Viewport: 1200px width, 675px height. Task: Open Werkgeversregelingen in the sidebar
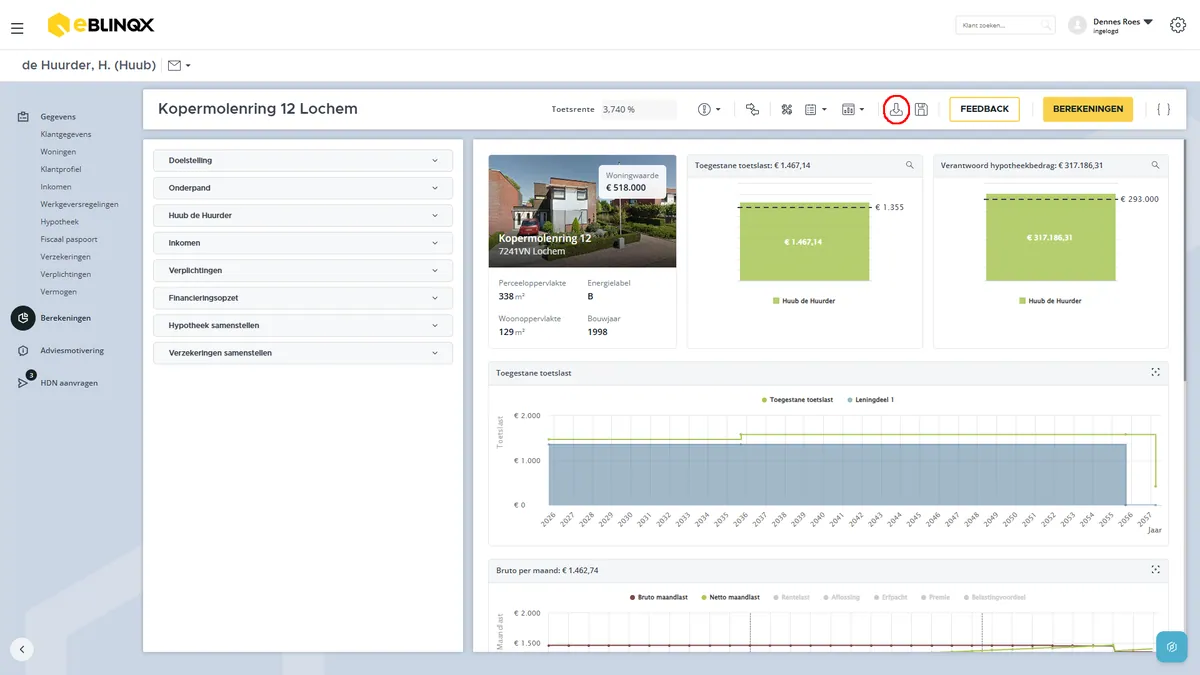[79, 205]
